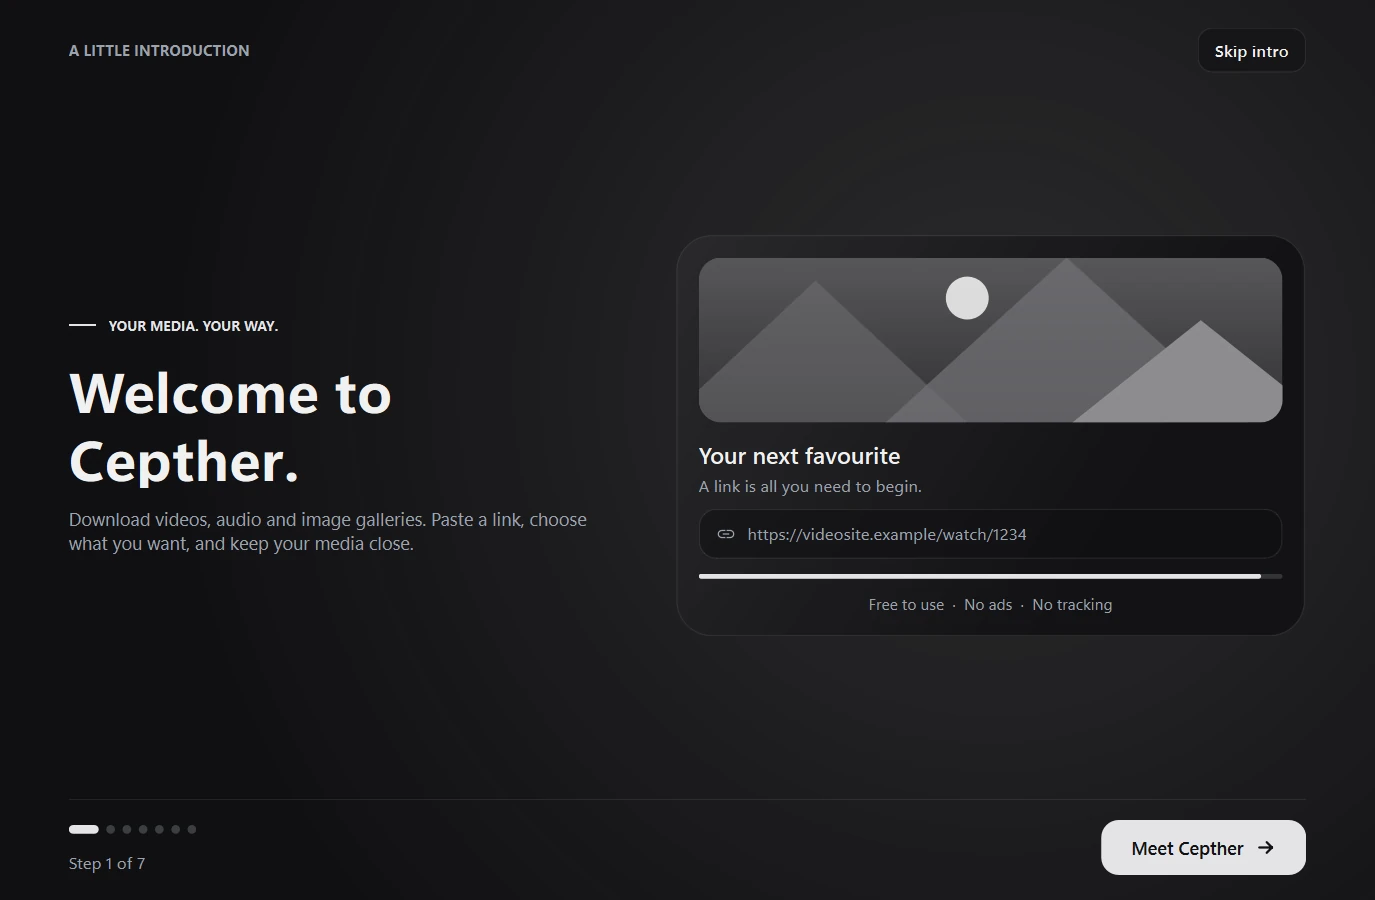Click the "Free to use" label
The height and width of the screenshot is (900, 1375).
point(906,604)
